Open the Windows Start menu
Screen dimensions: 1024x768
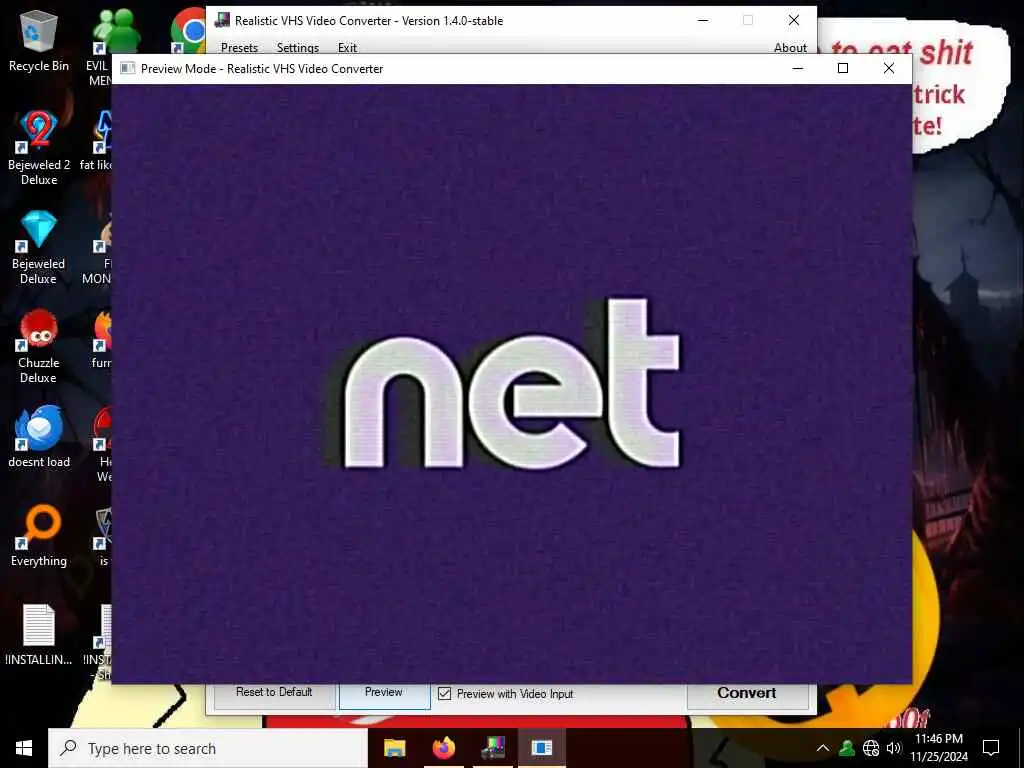point(24,748)
